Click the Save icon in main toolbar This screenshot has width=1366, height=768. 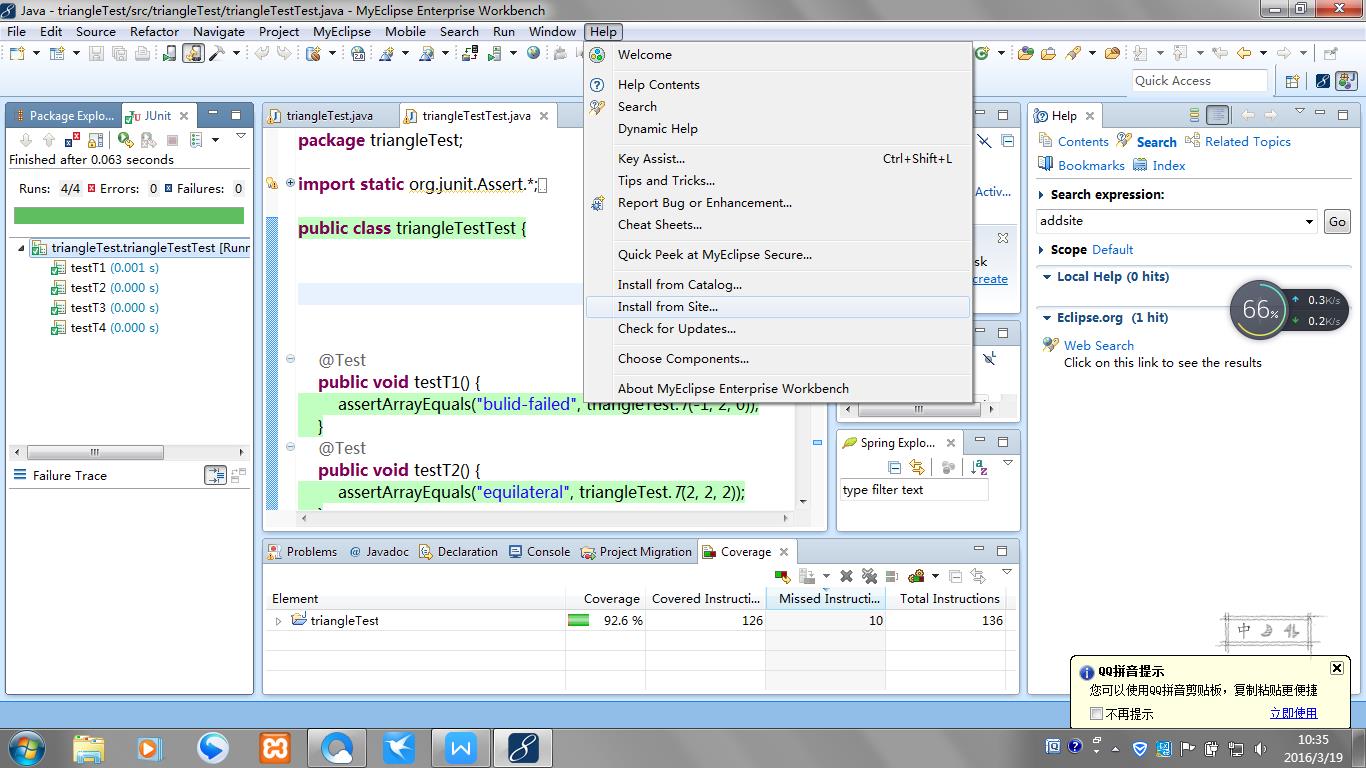coord(96,53)
